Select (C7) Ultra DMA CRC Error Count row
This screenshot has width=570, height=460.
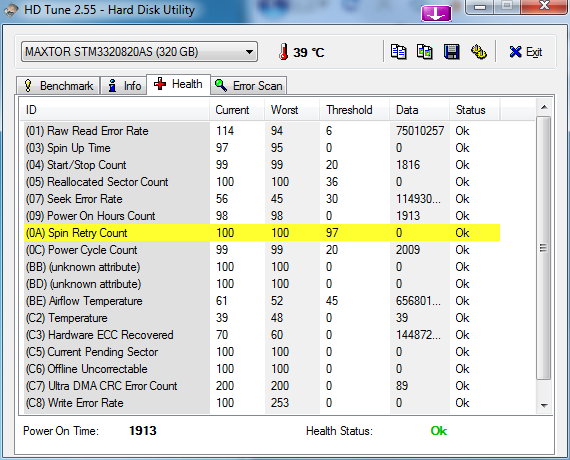point(262,386)
